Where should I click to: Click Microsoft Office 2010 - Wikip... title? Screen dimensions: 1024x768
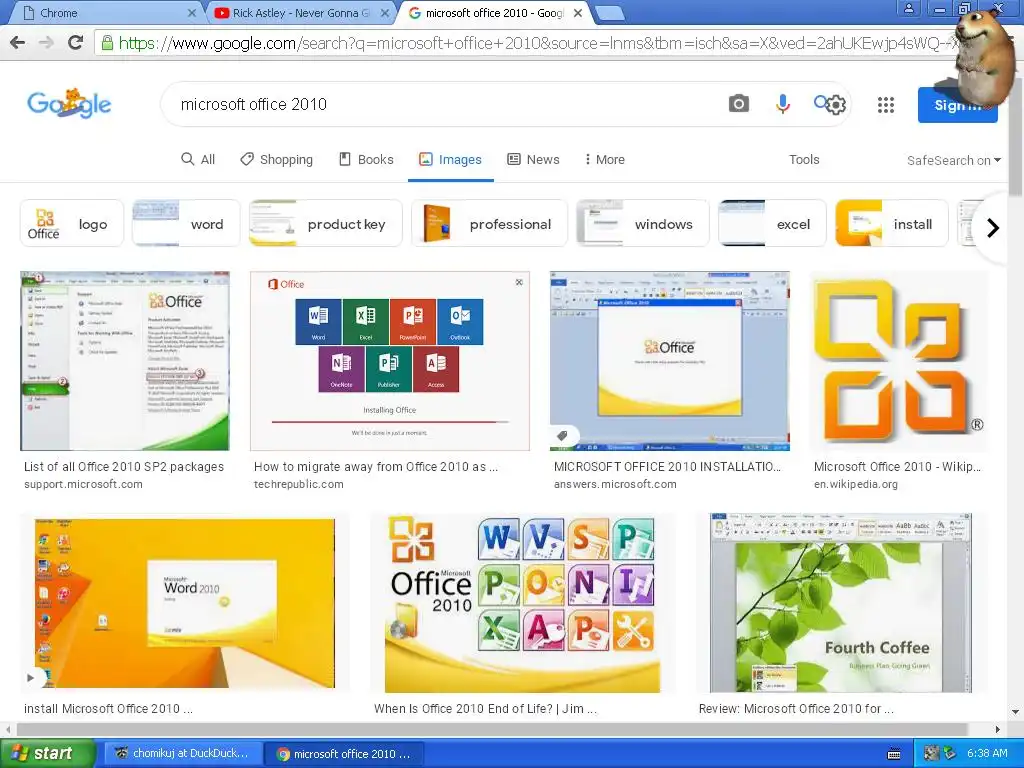897,466
